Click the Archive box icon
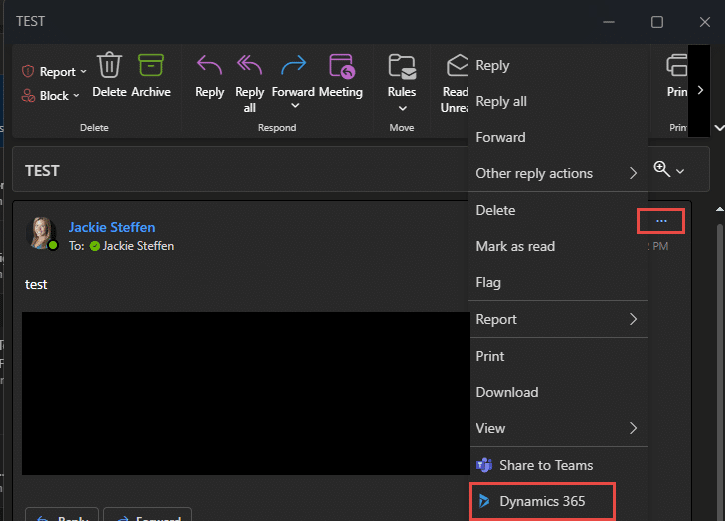Screen dimensions: 725x521 151,65
